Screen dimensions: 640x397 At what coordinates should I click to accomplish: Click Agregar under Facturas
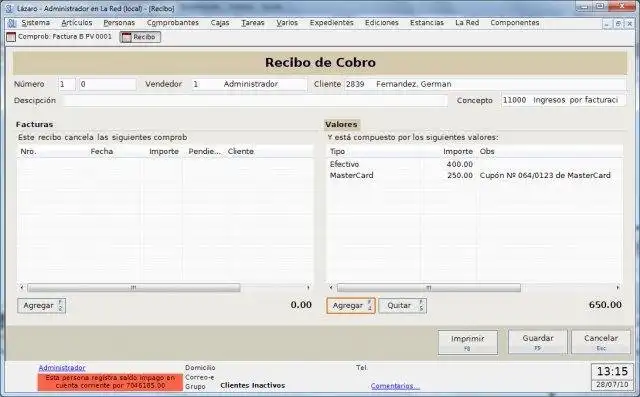pyautogui.click(x=42, y=306)
